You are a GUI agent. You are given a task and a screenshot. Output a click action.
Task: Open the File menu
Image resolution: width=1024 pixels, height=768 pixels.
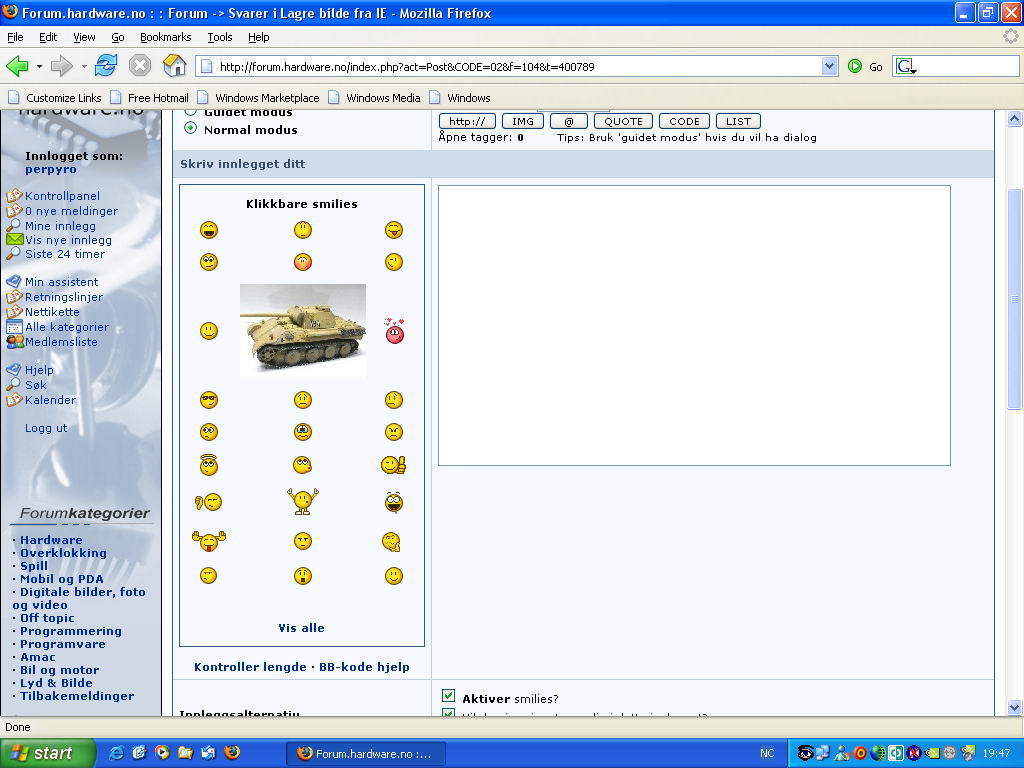(15, 37)
